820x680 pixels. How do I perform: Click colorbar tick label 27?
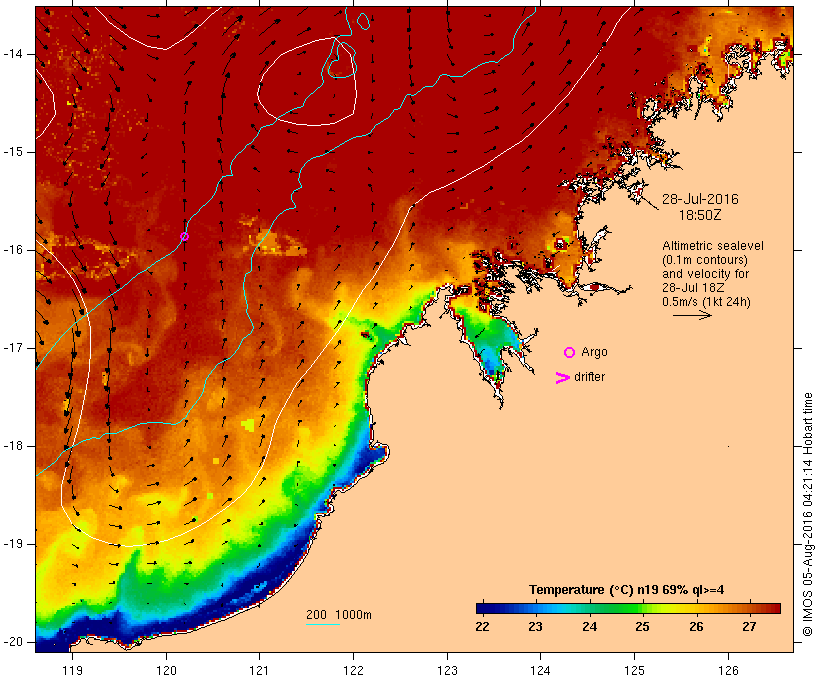click(x=749, y=627)
